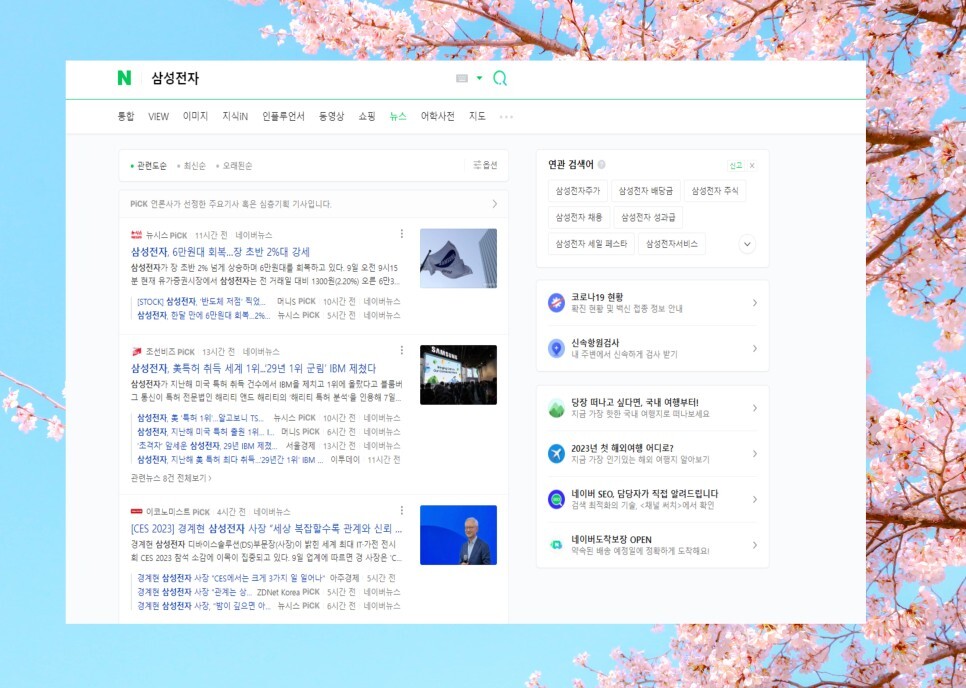This screenshot has height=688, width=966.
Task: Open related article [STOCK] 삼성전자 반도체 저점
Action: click(201, 301)
